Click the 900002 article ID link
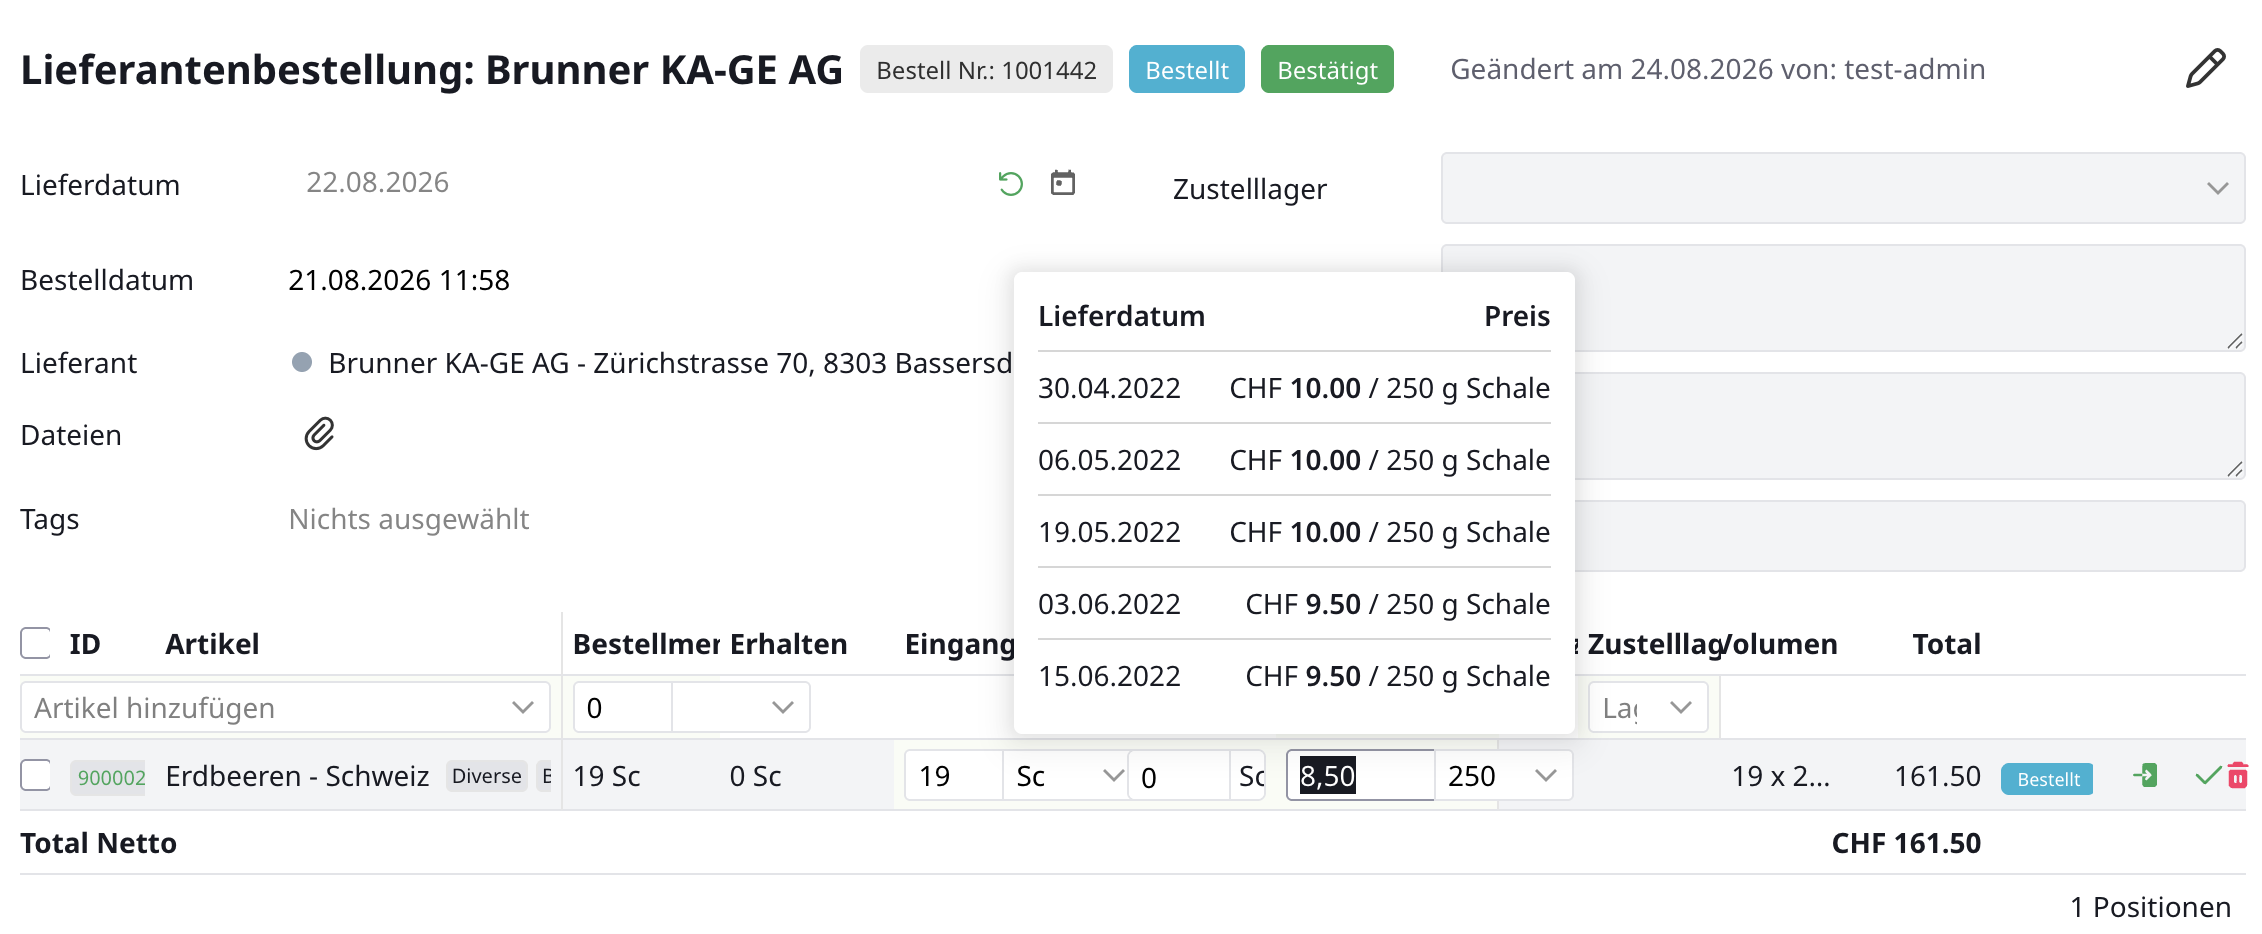 pyautogui.click(x=111, y=777)
